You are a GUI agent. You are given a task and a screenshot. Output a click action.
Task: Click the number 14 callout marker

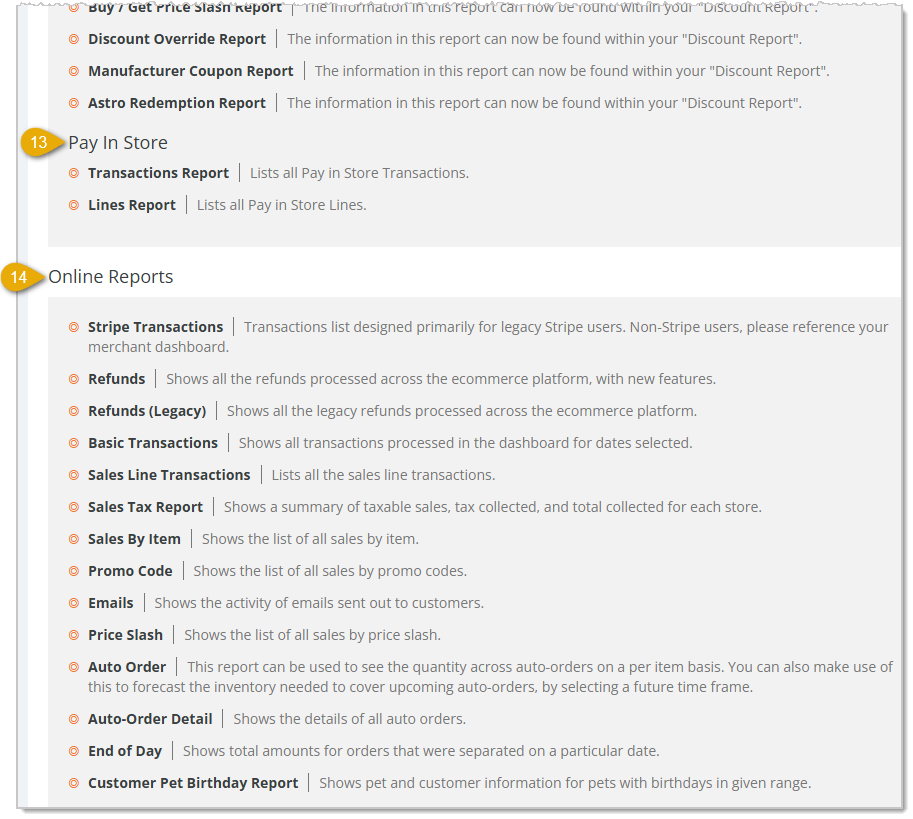pyautogui.click(x=22, y=277)
